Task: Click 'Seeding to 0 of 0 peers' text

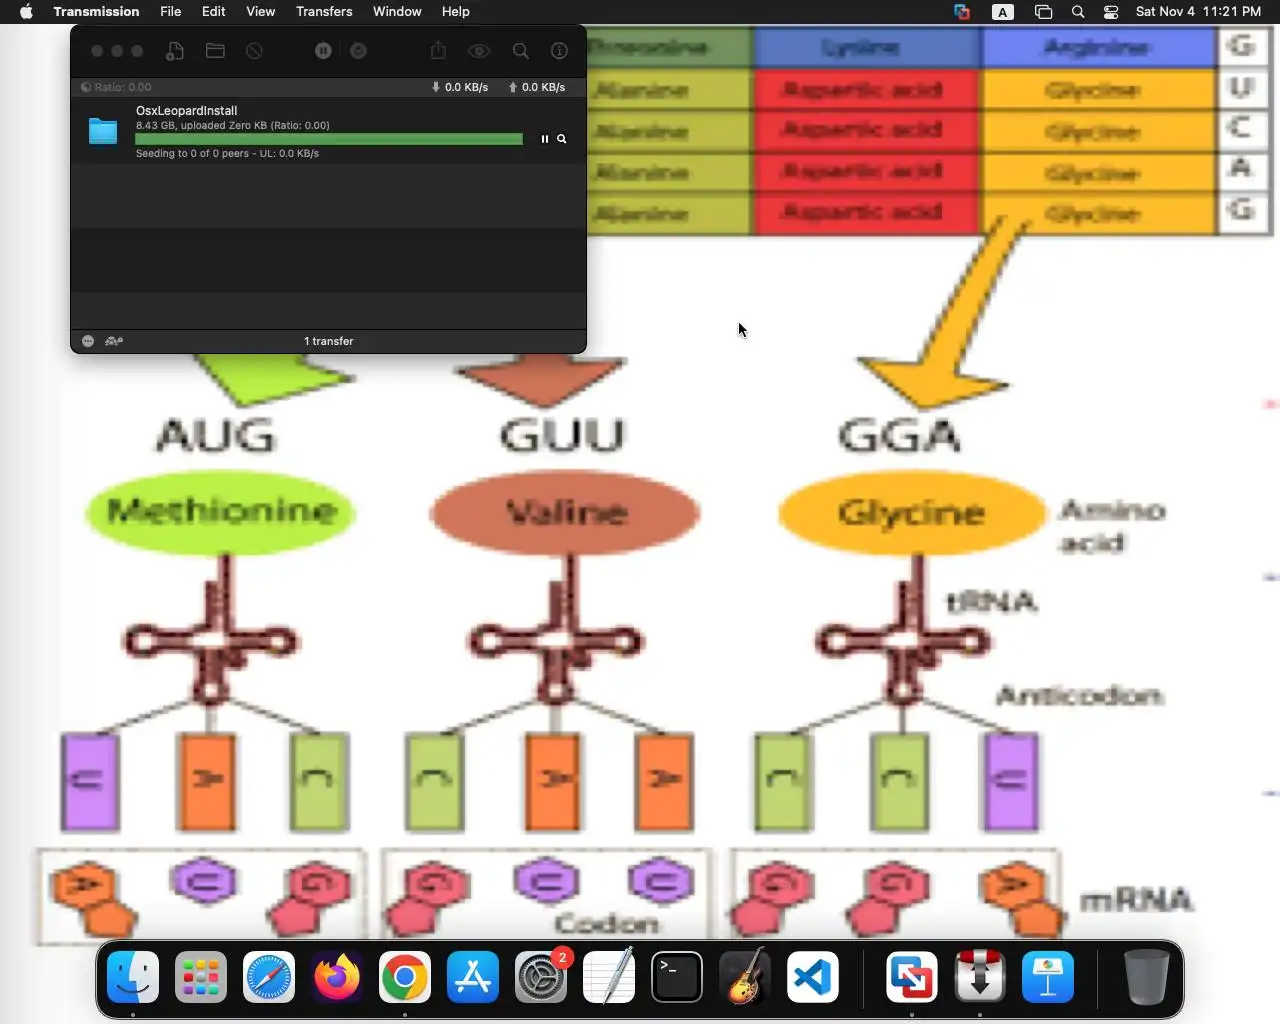Action: click(227, 154)
